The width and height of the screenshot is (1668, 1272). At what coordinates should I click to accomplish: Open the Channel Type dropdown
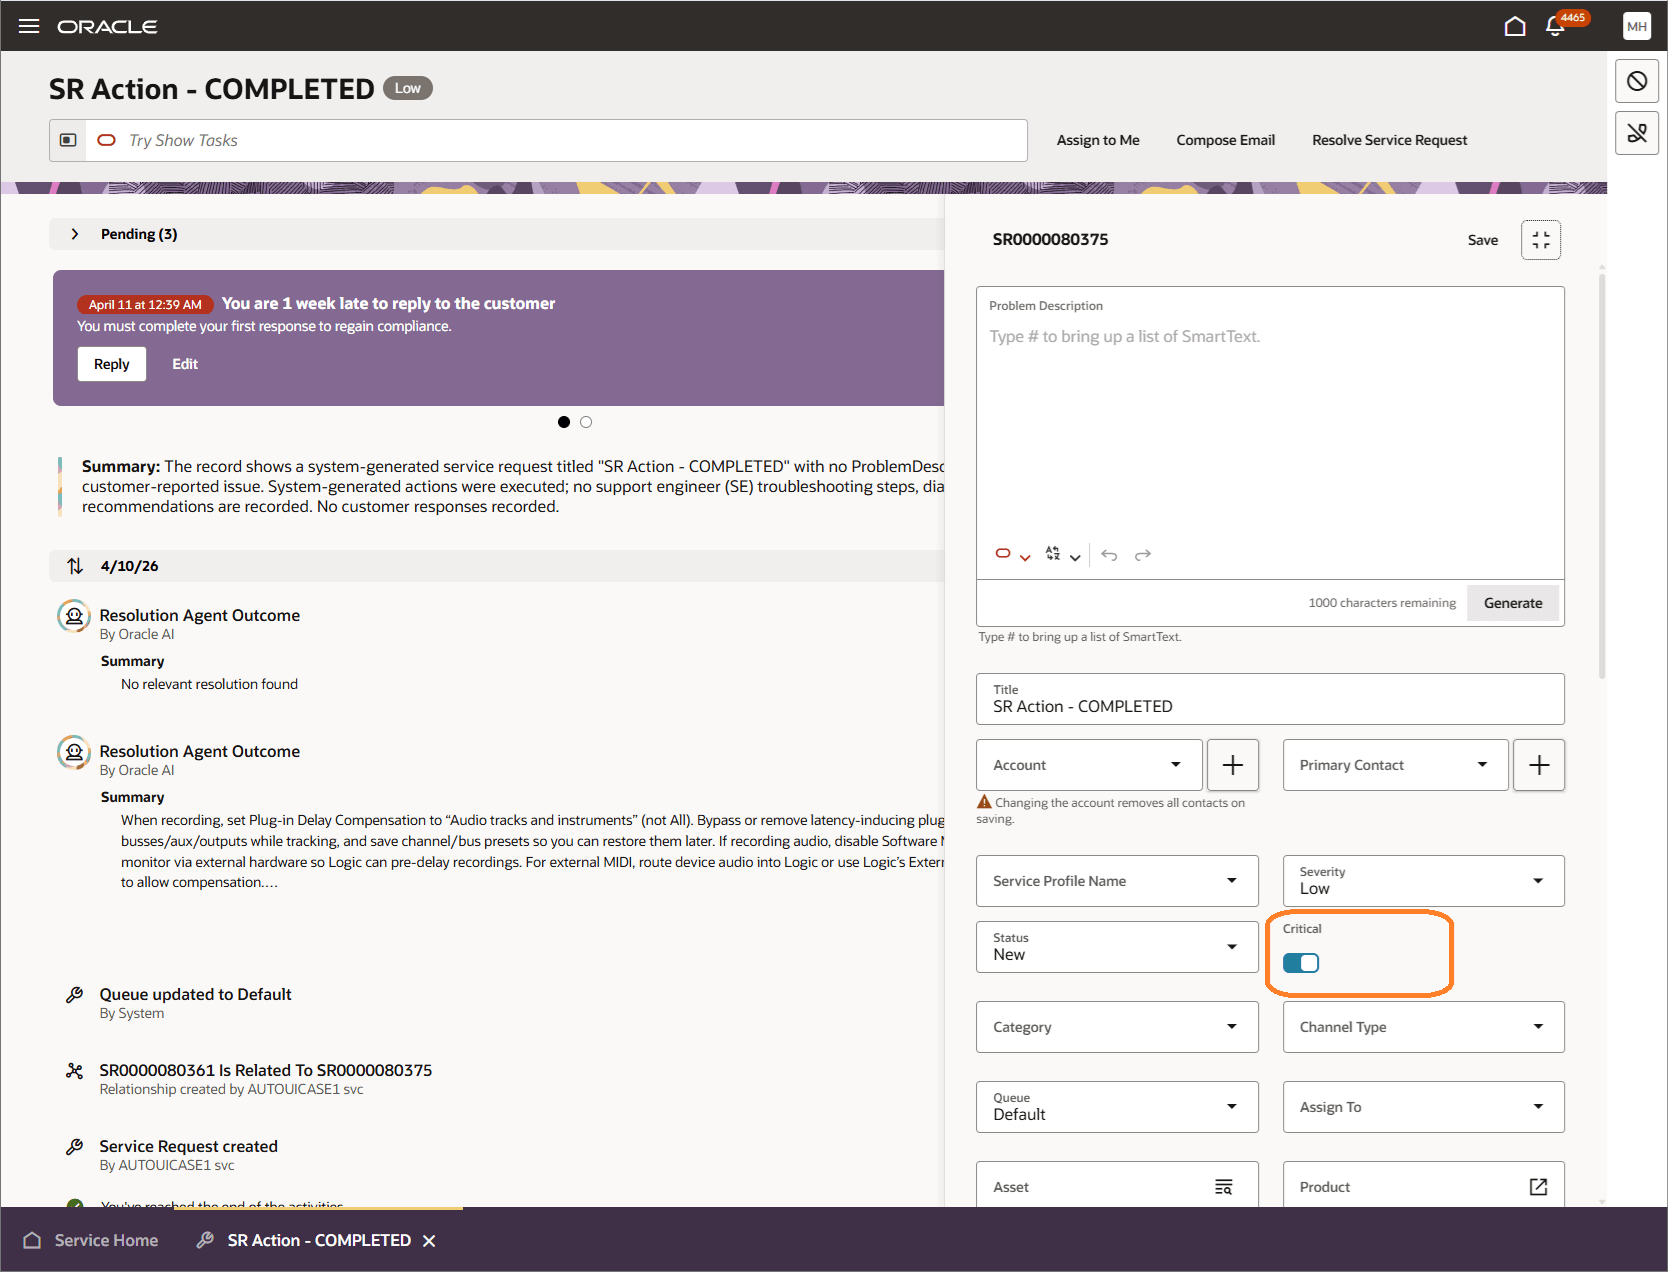[1423, 1027]
